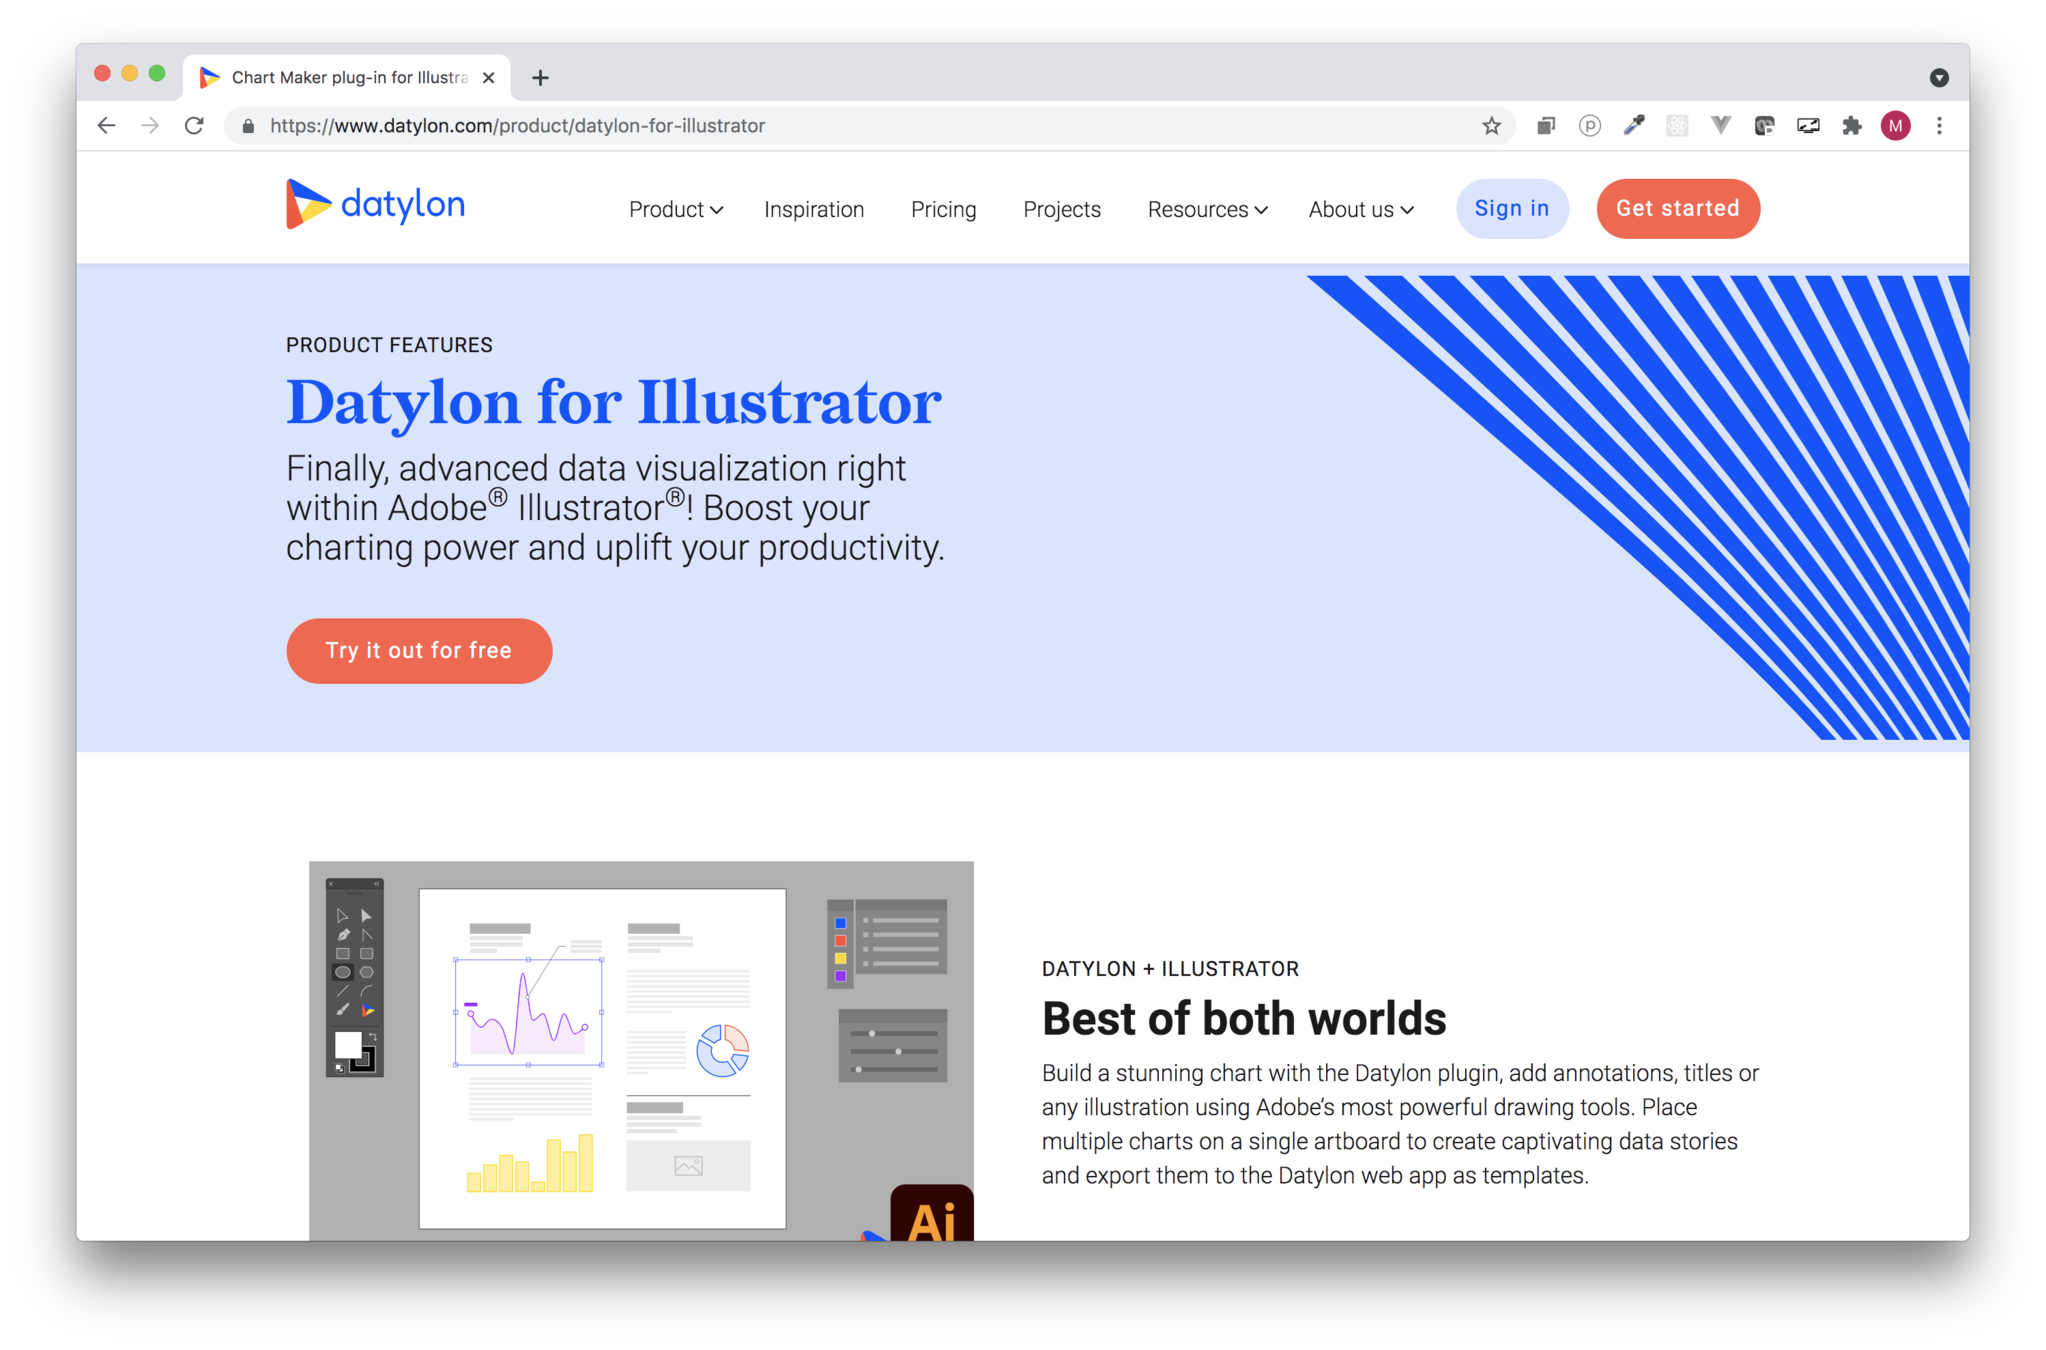Bookmark this page with the star icon
The height and width of the screenshot is (1350, 2046).
click(1491, 126)
